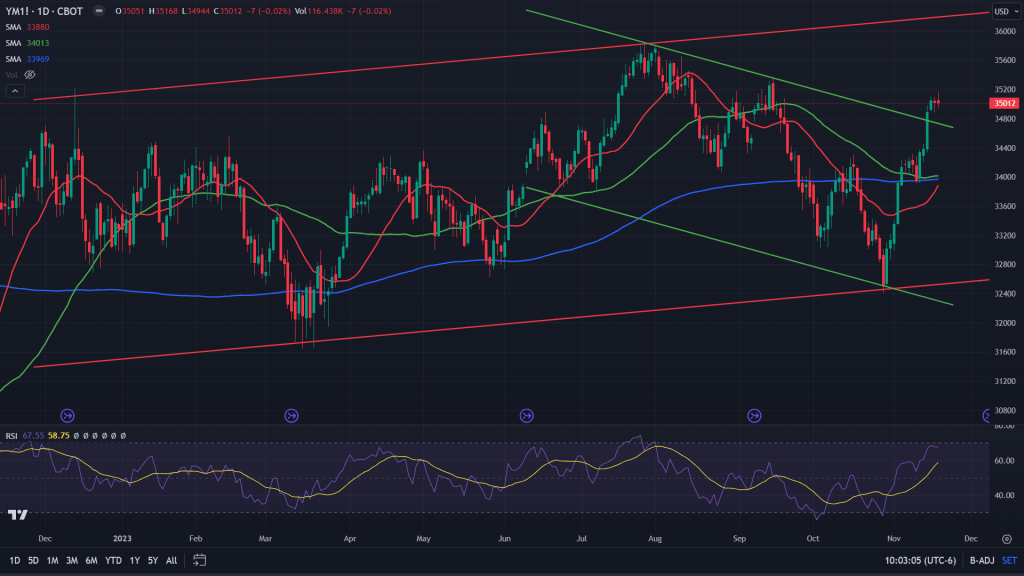1024x576 pixels.
Task: Open the USD currency dropdown
Action: [x=1003, y=11]
